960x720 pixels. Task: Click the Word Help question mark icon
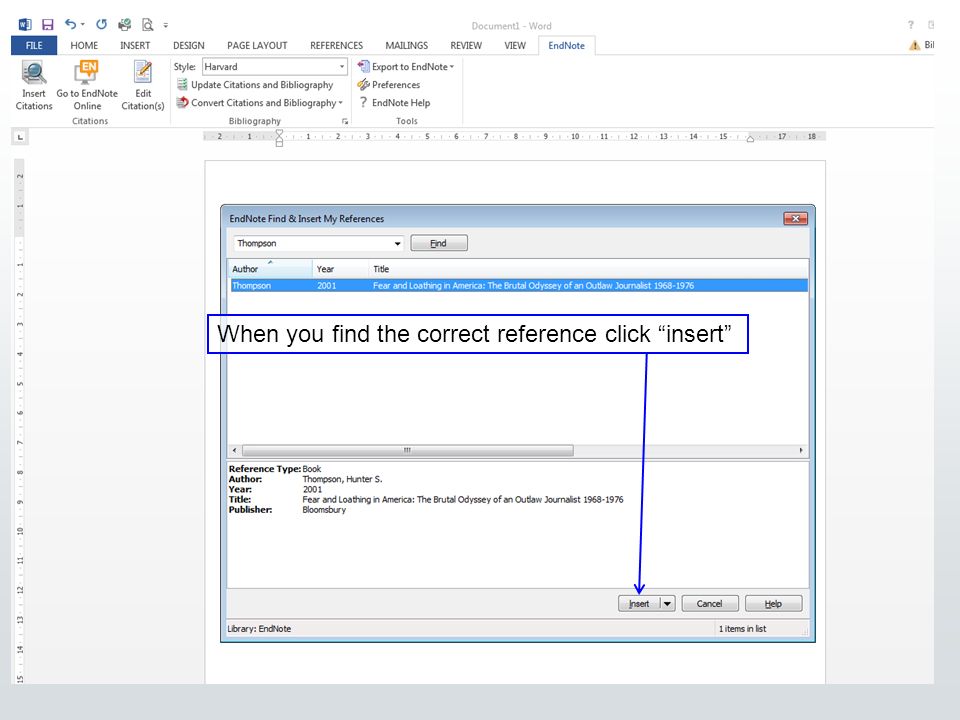coord(910,25)
